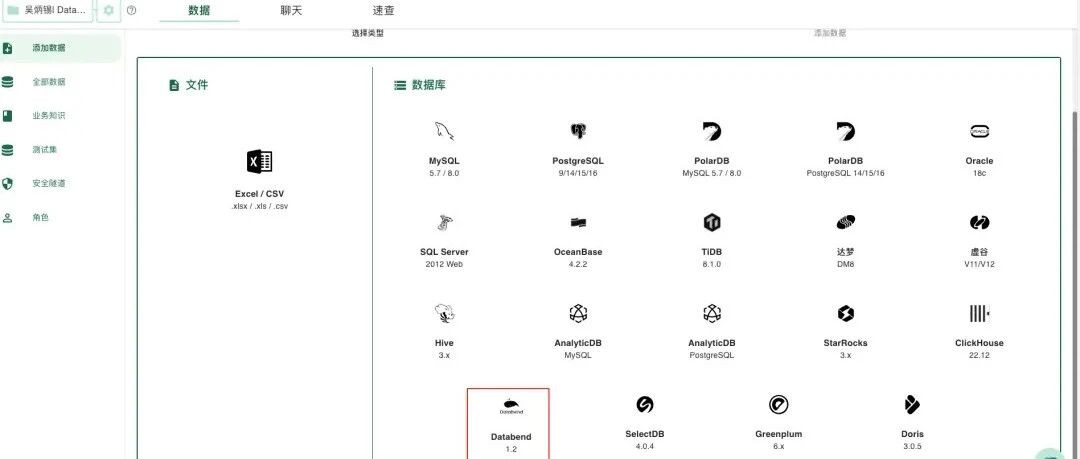Screen dimensions: 1080x459
Task: Choose the TiDB database icon
Action: 712,222
